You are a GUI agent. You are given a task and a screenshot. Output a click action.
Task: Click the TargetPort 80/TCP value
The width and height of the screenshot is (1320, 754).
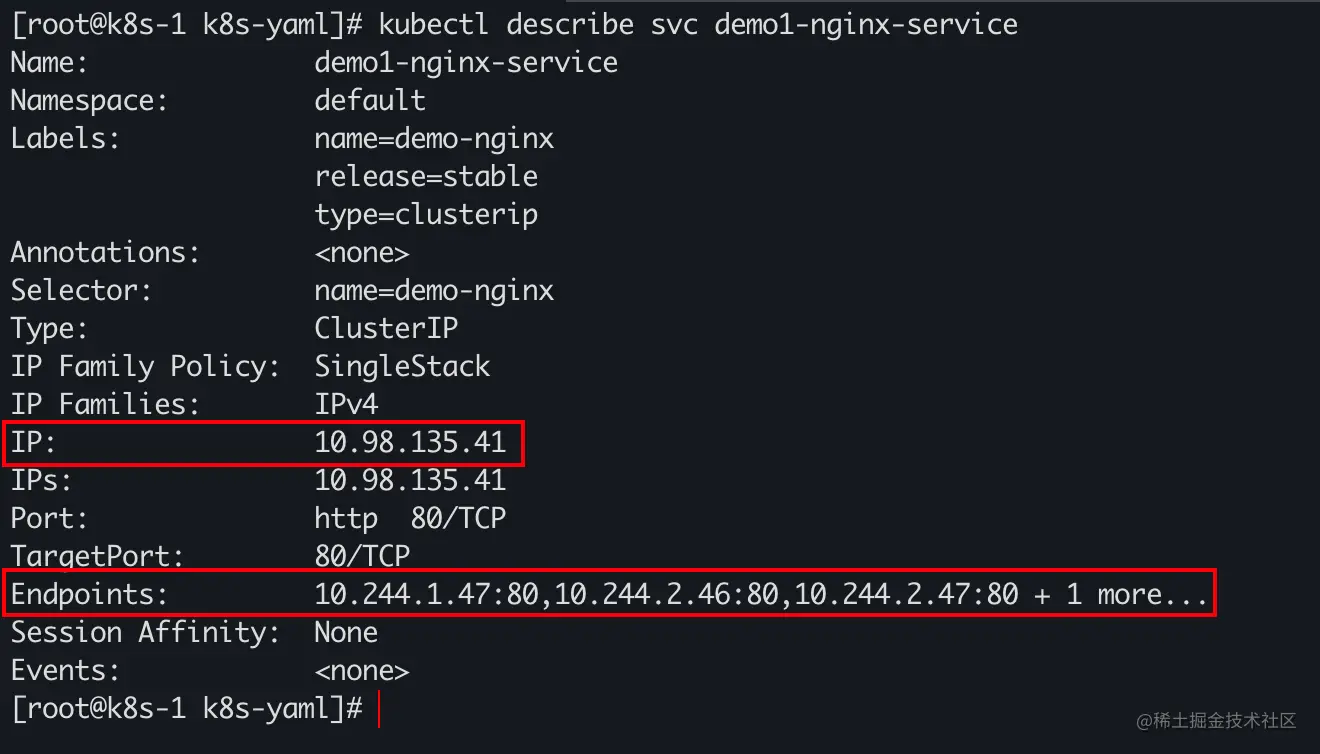pos(362,556)
